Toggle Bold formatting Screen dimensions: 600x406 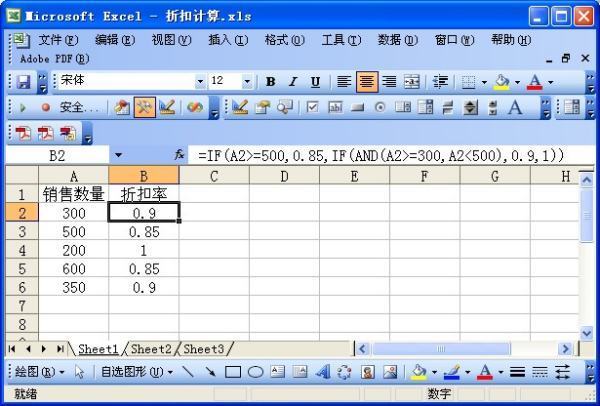point(270,81)
